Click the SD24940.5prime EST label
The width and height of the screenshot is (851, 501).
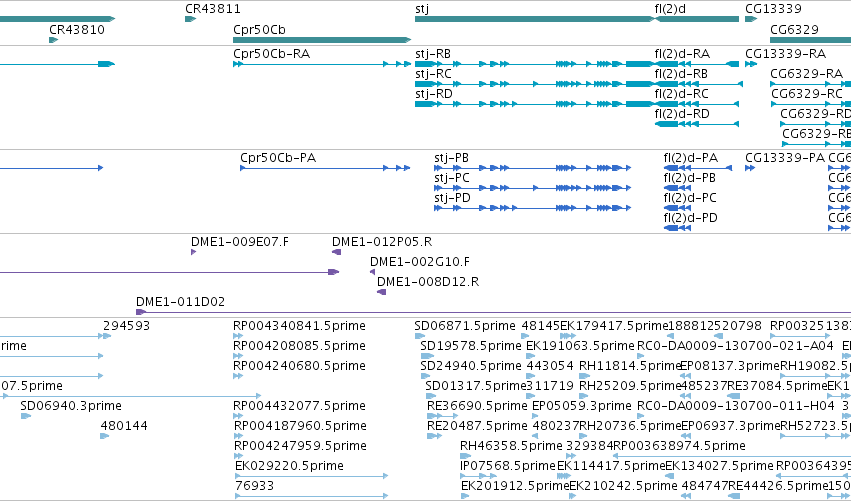pos(471,366)
